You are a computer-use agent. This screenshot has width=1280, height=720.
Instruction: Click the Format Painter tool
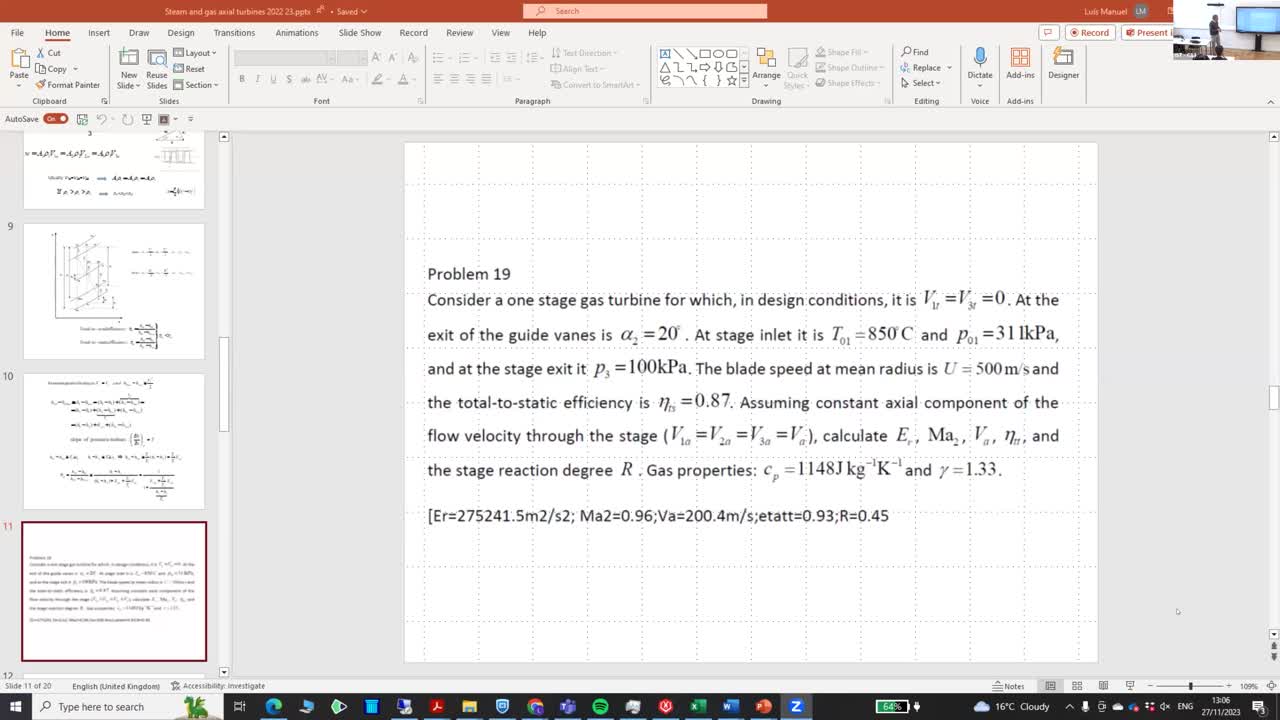(67, 85)
